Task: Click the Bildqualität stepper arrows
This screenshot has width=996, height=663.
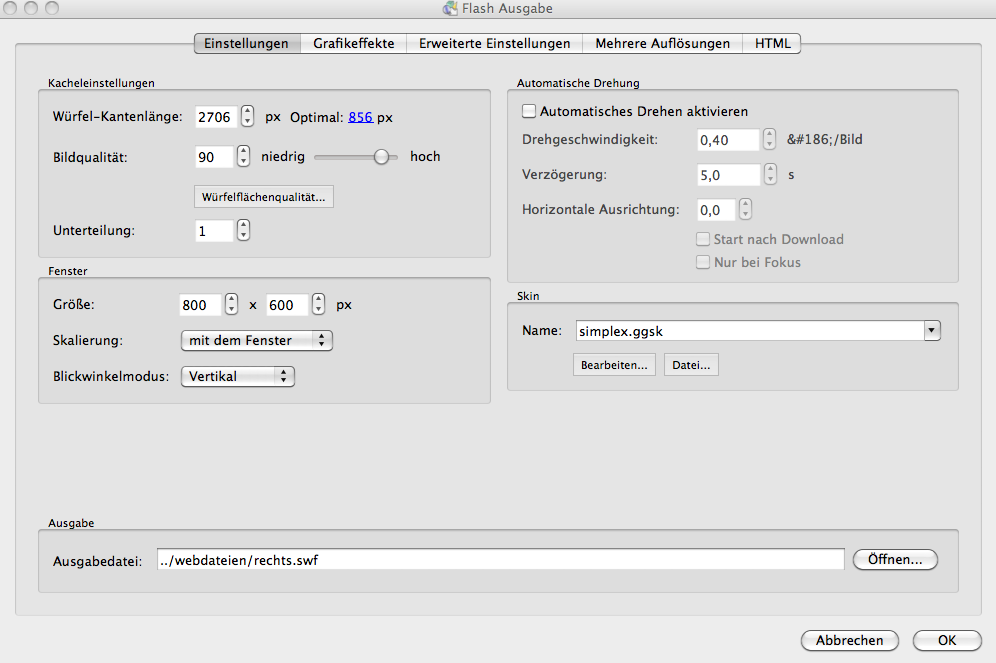Action: coord(243,157)
